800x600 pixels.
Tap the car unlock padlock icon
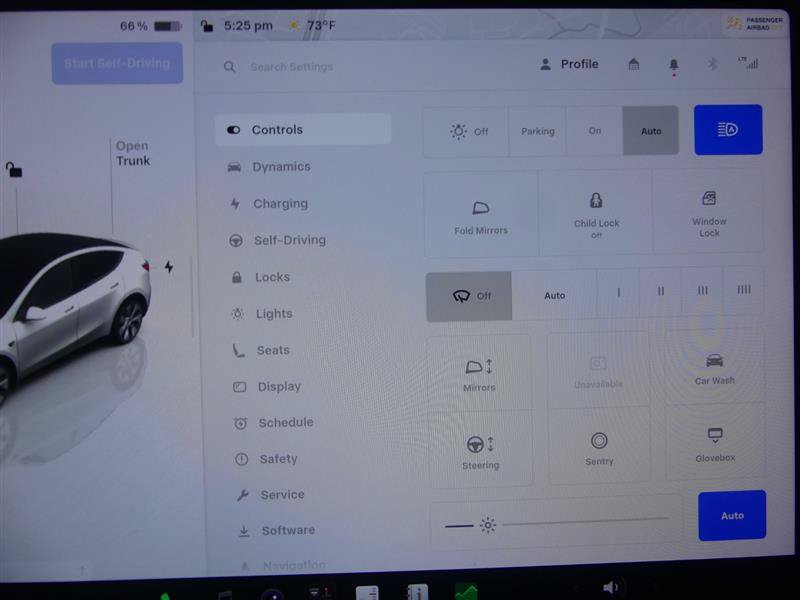[x=14, y=169]
